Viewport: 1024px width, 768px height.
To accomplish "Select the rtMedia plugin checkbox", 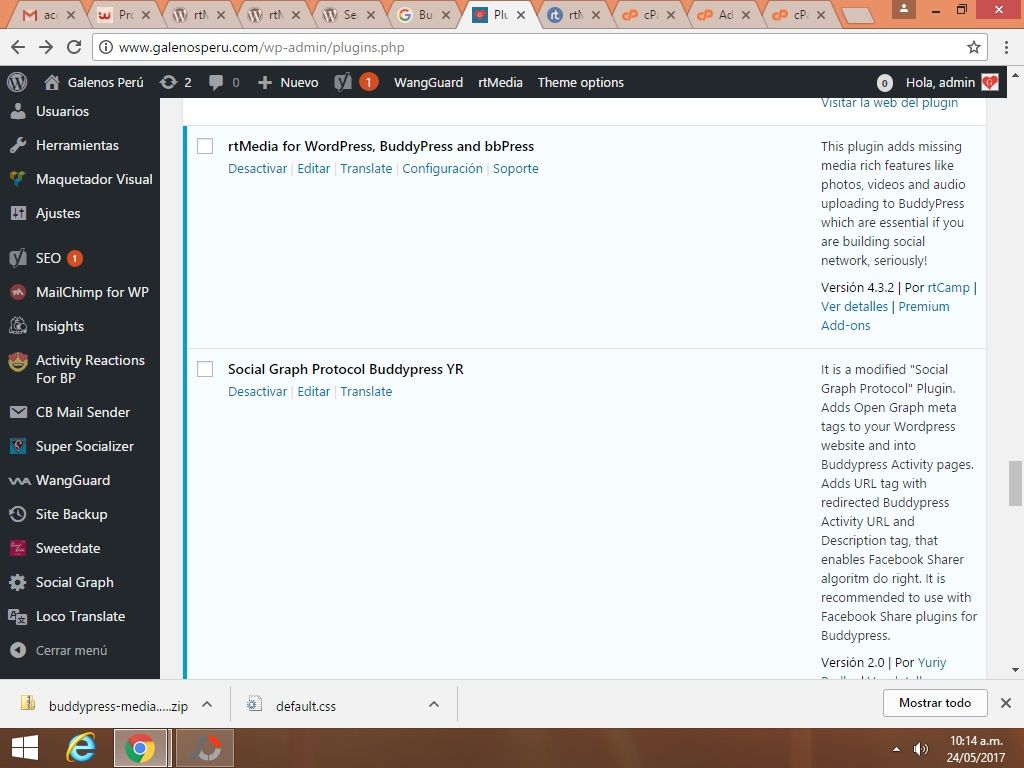I will tap(205, 146).
